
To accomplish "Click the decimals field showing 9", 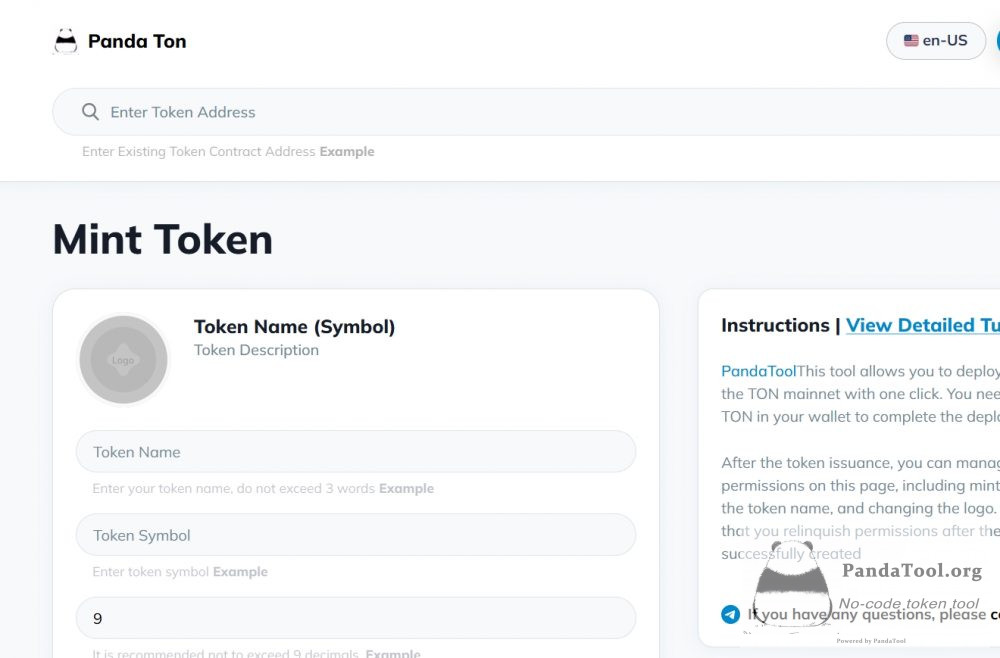I will pyautogui.click(x=356, y=618).
